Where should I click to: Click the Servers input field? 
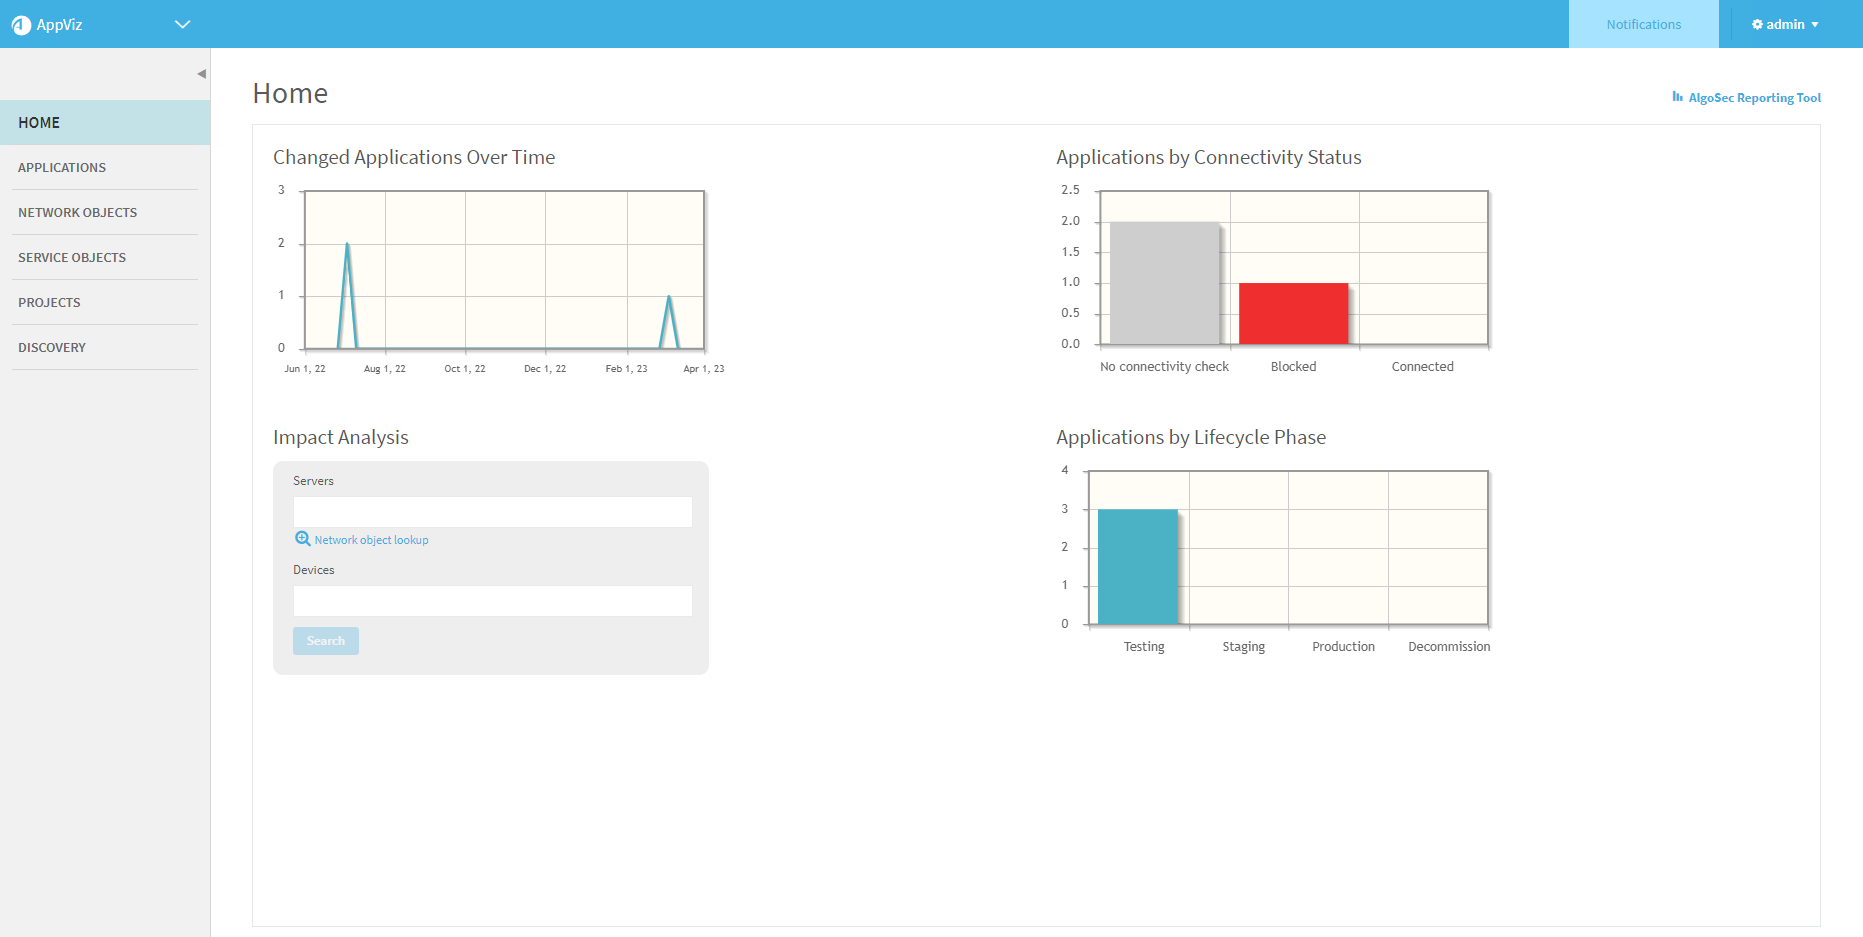coord(492,512)
